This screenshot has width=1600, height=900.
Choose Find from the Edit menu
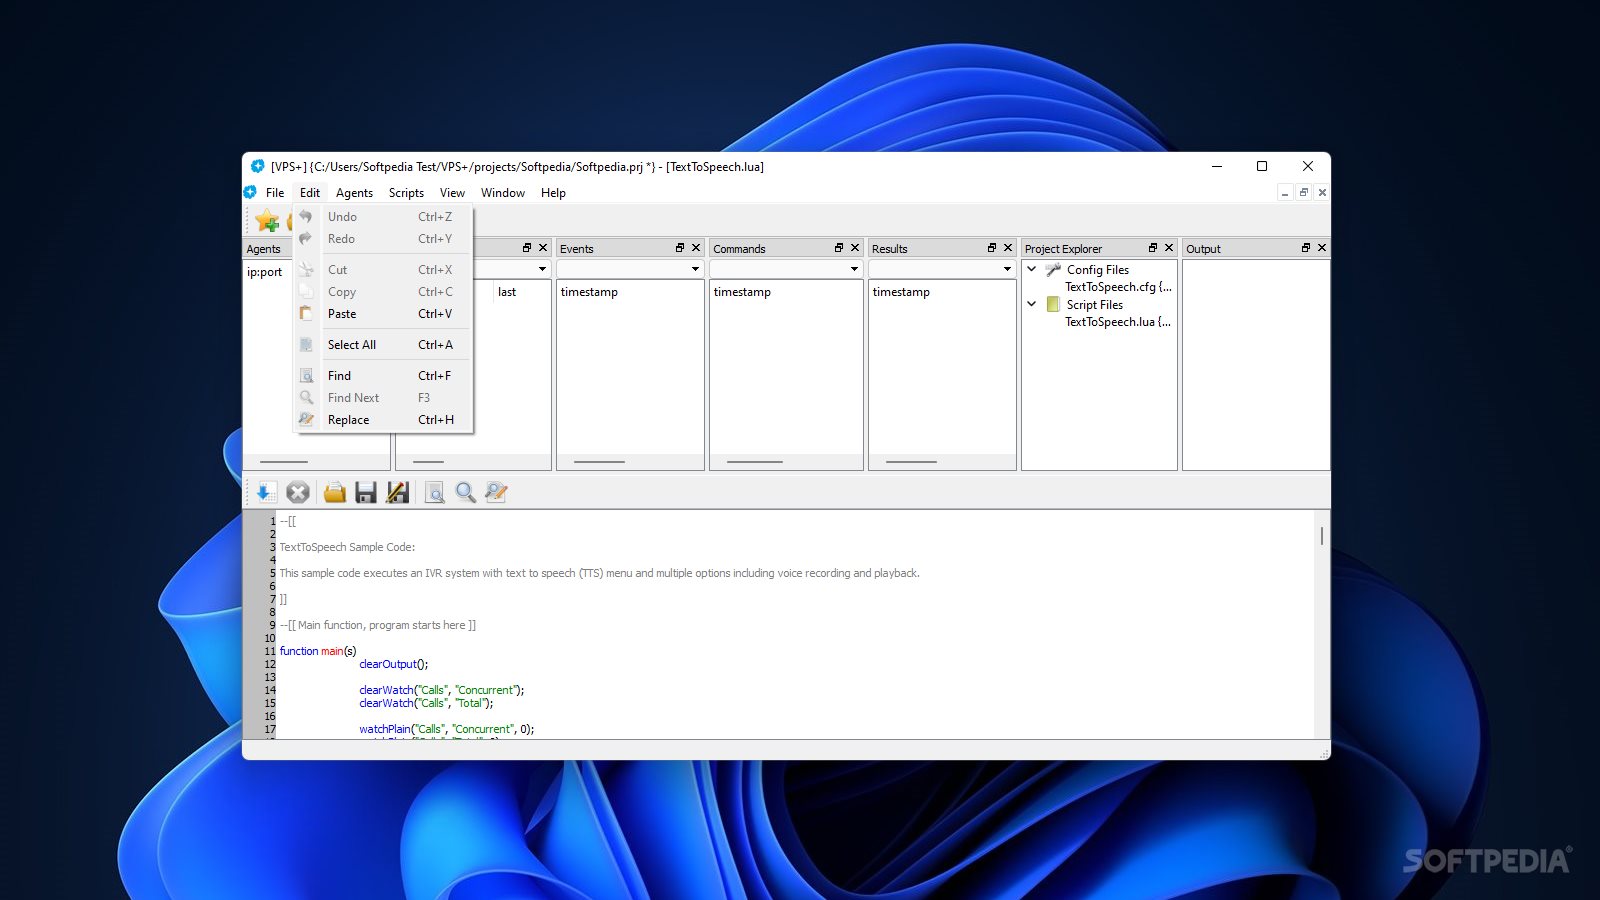tap(383, 376)
